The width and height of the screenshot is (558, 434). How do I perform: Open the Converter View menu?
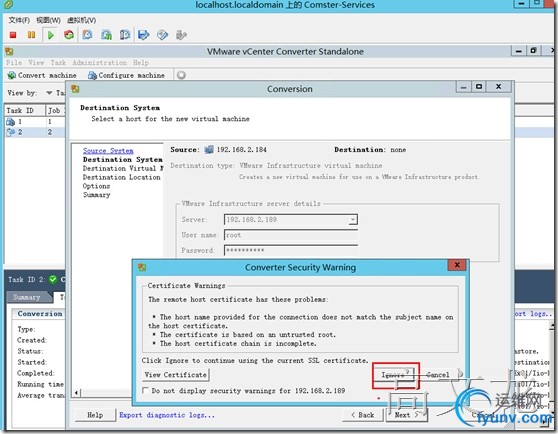[x=36, y=63]
